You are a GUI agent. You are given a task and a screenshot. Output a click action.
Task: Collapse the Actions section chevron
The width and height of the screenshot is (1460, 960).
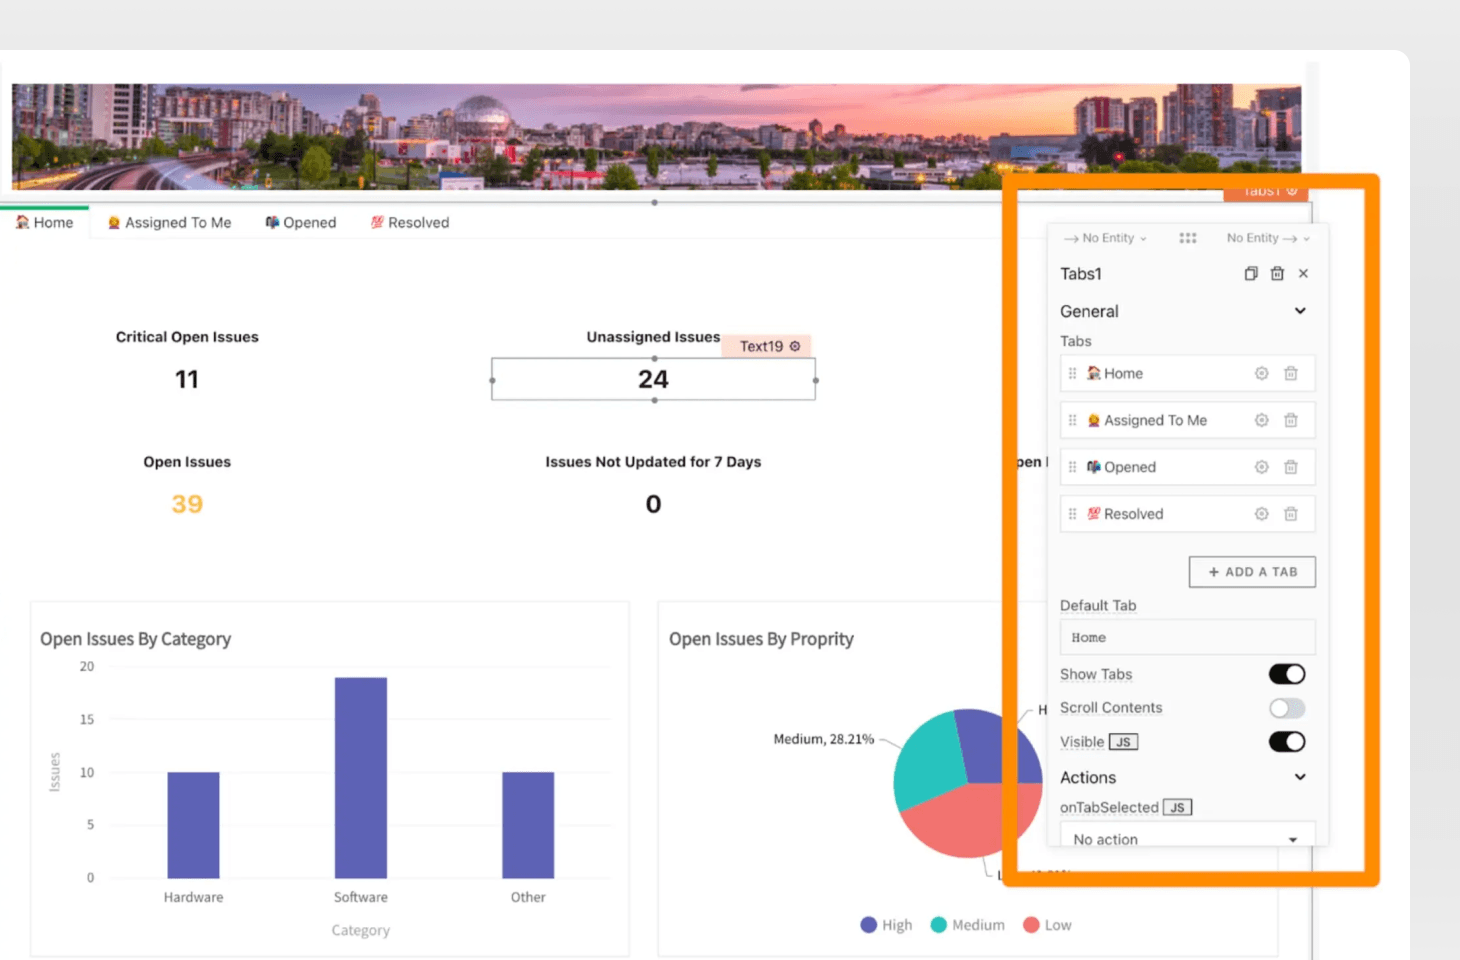pos(1299,777)
